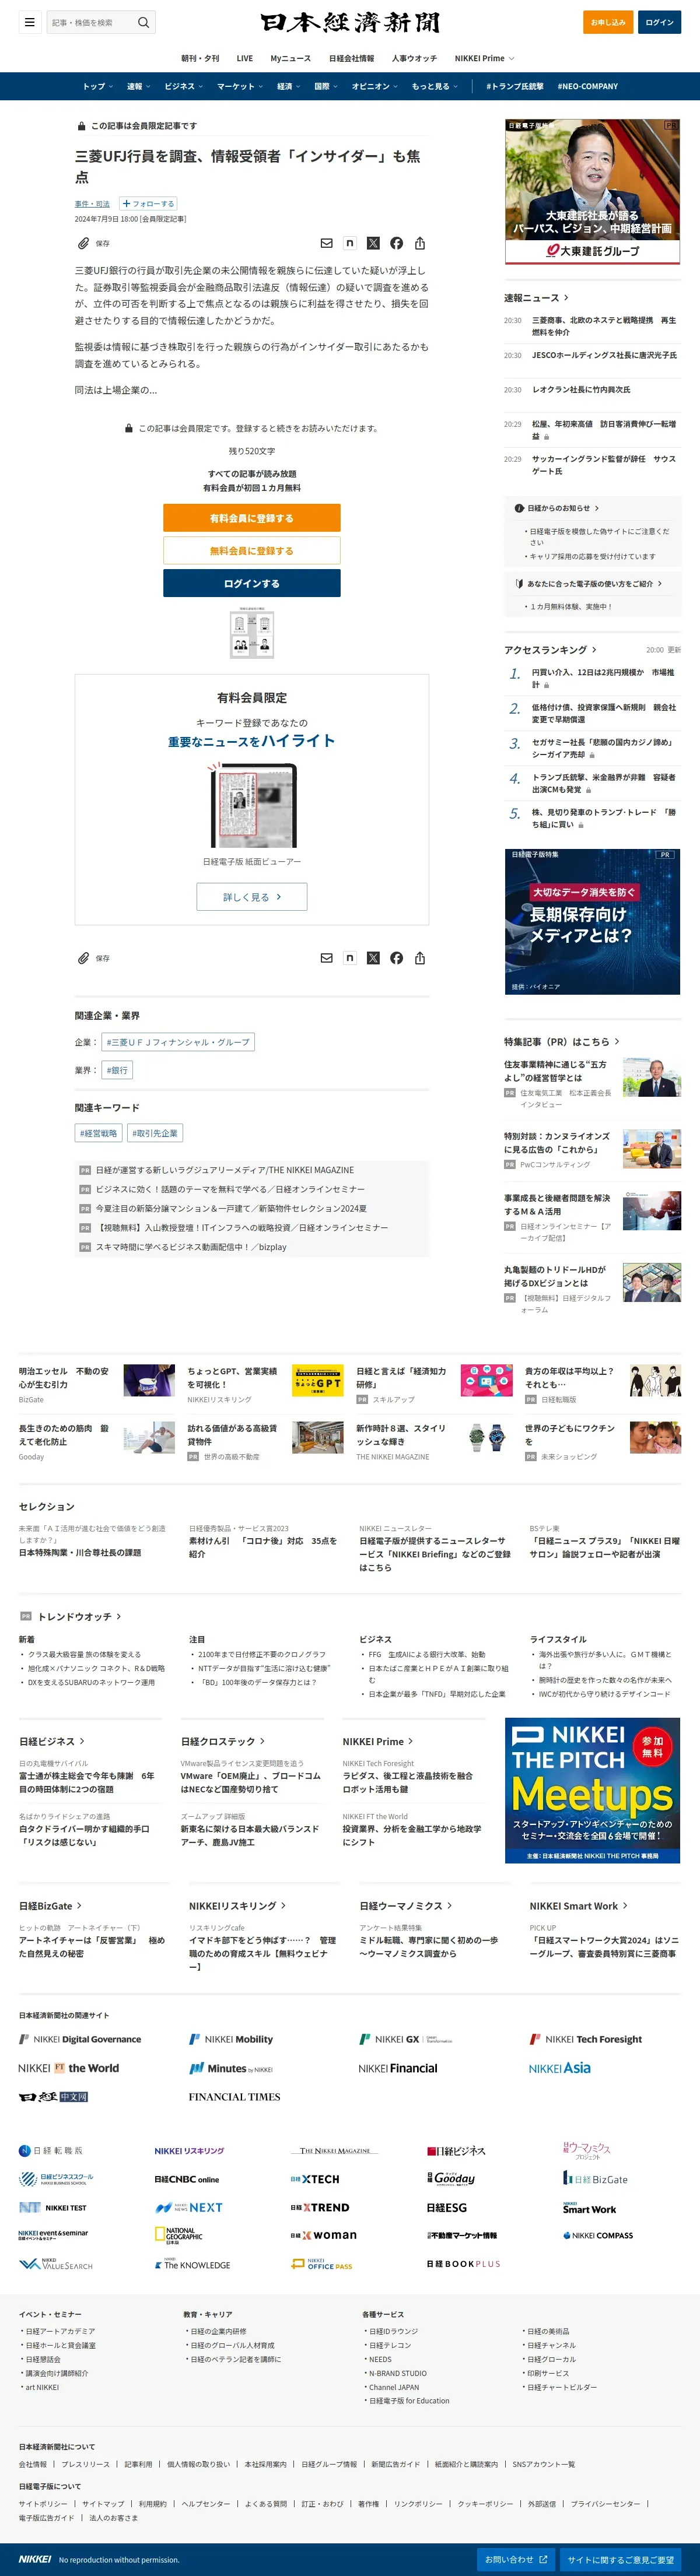
Task: Click bottom X share icon
Action: (373, 958)
